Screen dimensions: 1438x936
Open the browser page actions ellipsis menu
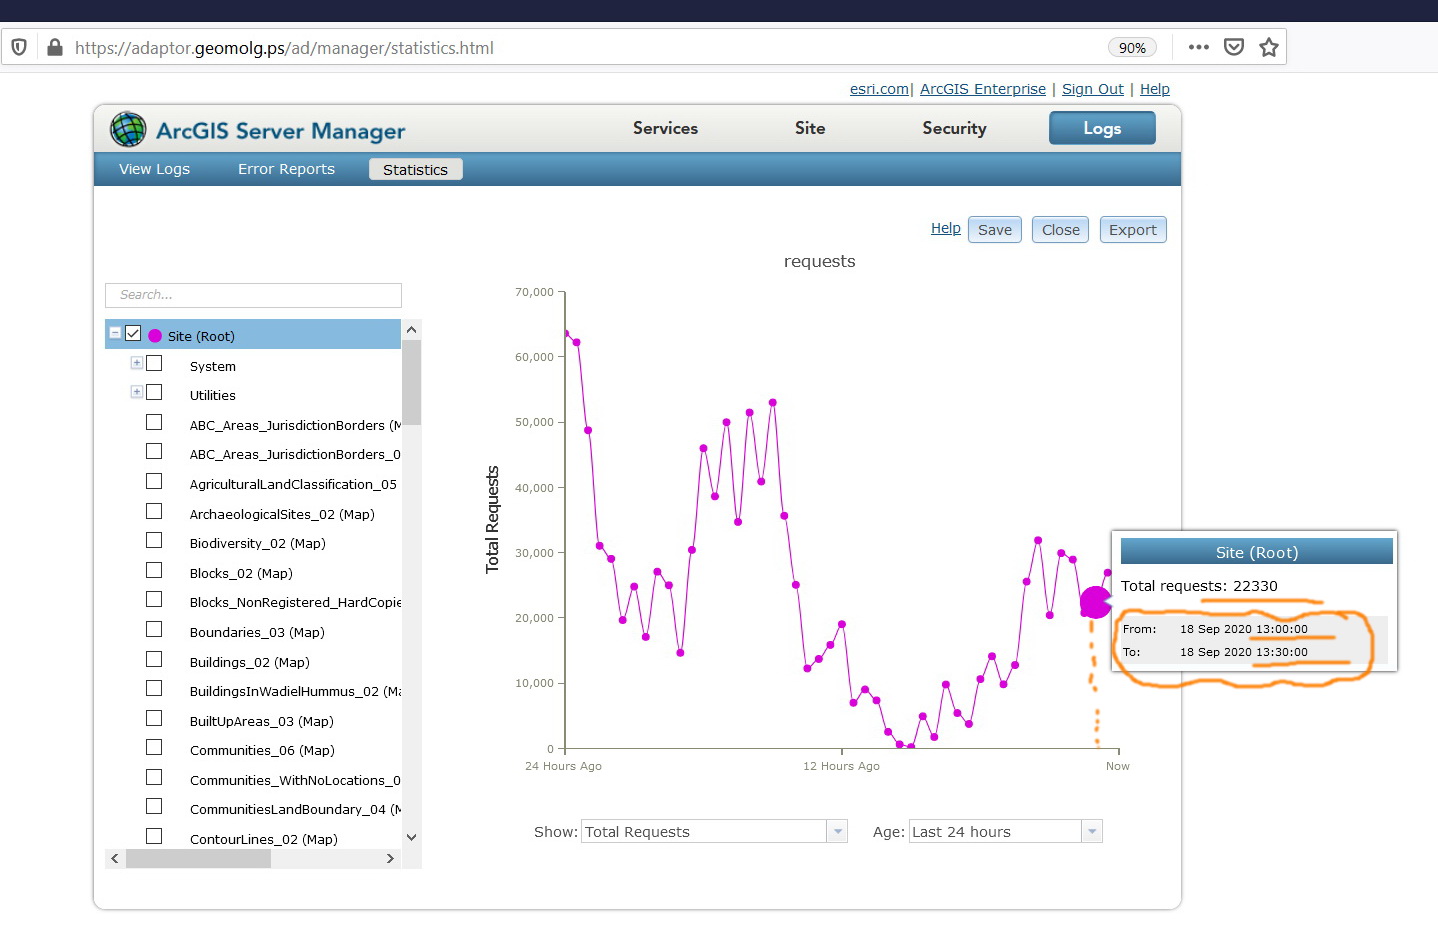pos(1199,47)
